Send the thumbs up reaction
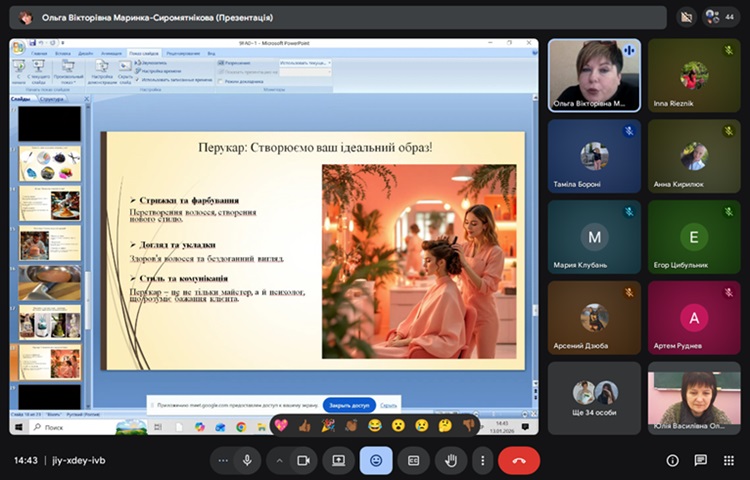 click(305, 425)
